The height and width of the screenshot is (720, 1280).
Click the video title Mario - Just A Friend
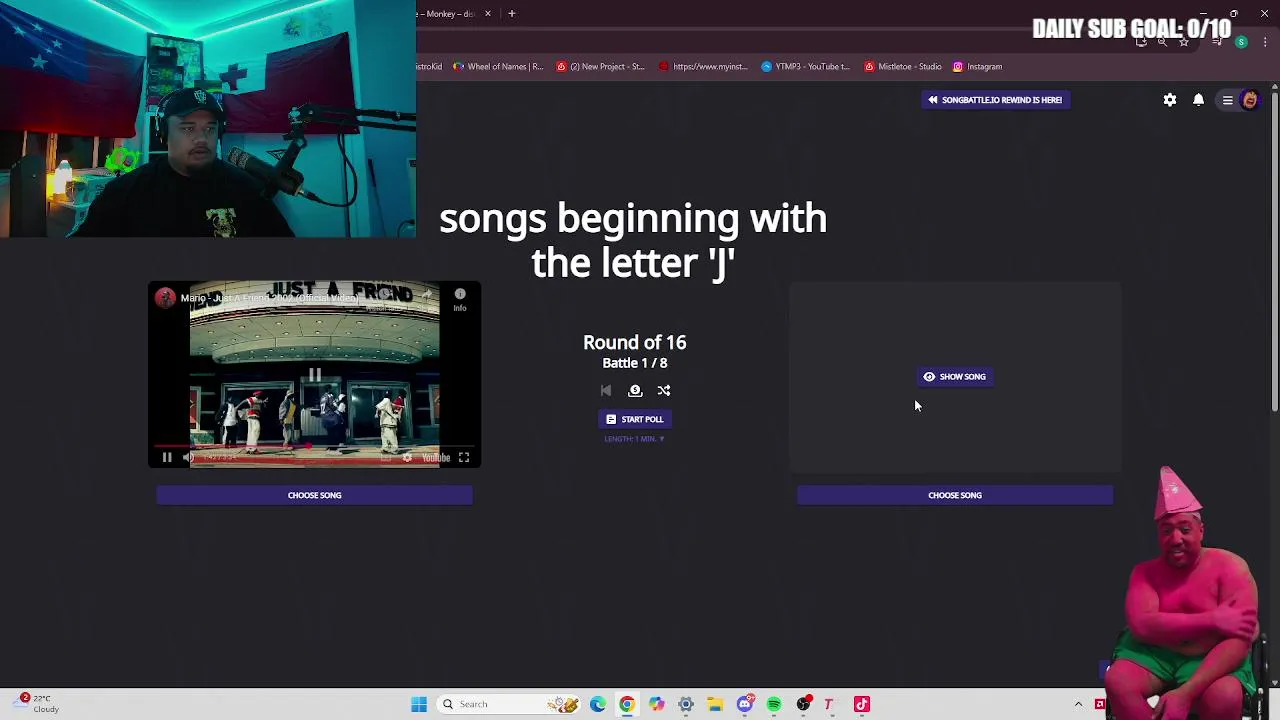coord(268,298)
